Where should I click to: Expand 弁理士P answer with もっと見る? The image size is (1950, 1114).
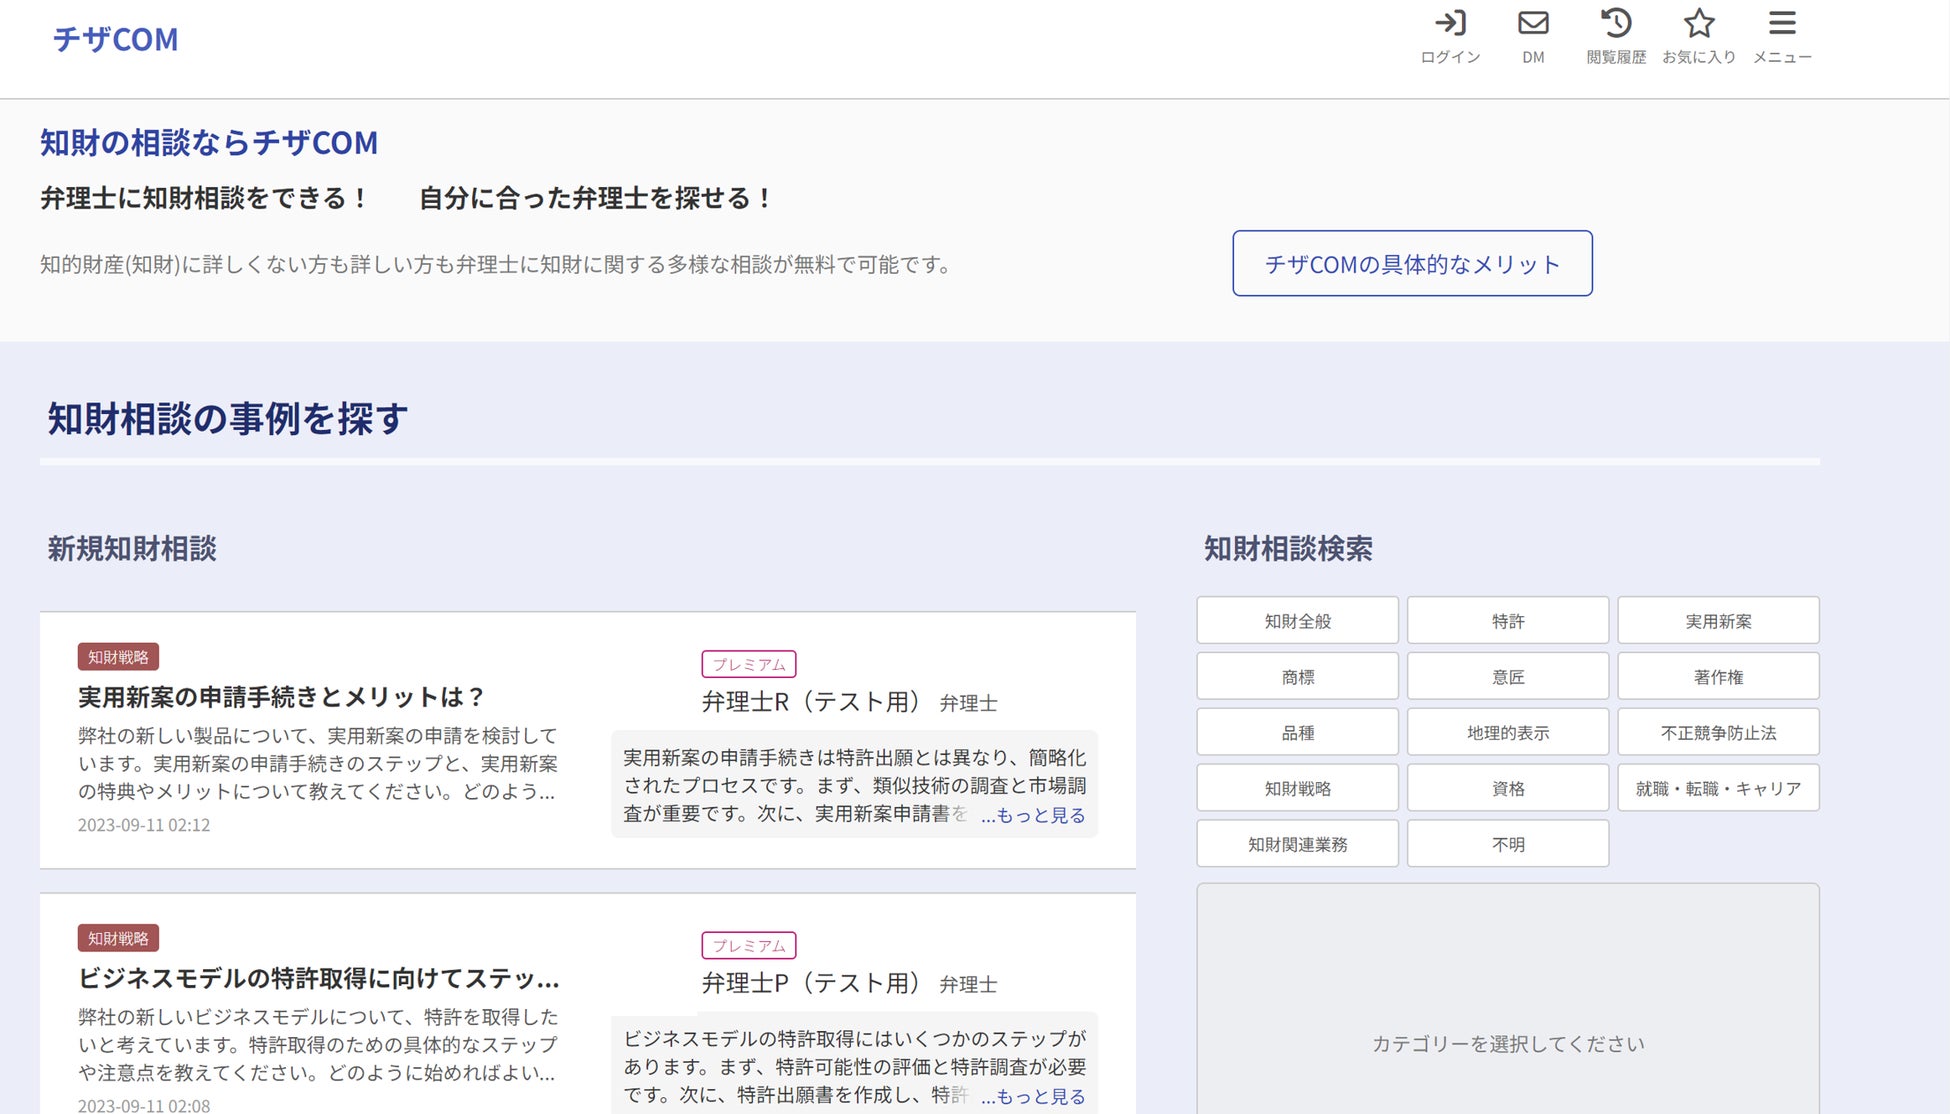point(1033,1096)
